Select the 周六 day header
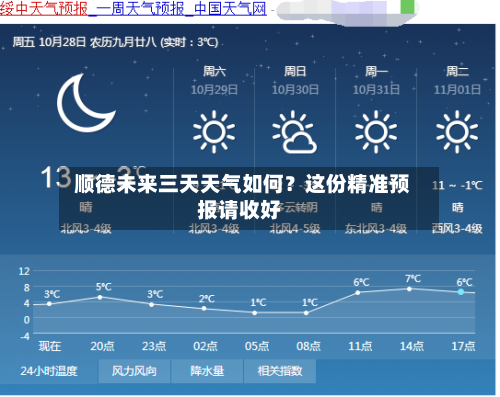The height and width of the screenshot is (397, 500). point(214,71)
